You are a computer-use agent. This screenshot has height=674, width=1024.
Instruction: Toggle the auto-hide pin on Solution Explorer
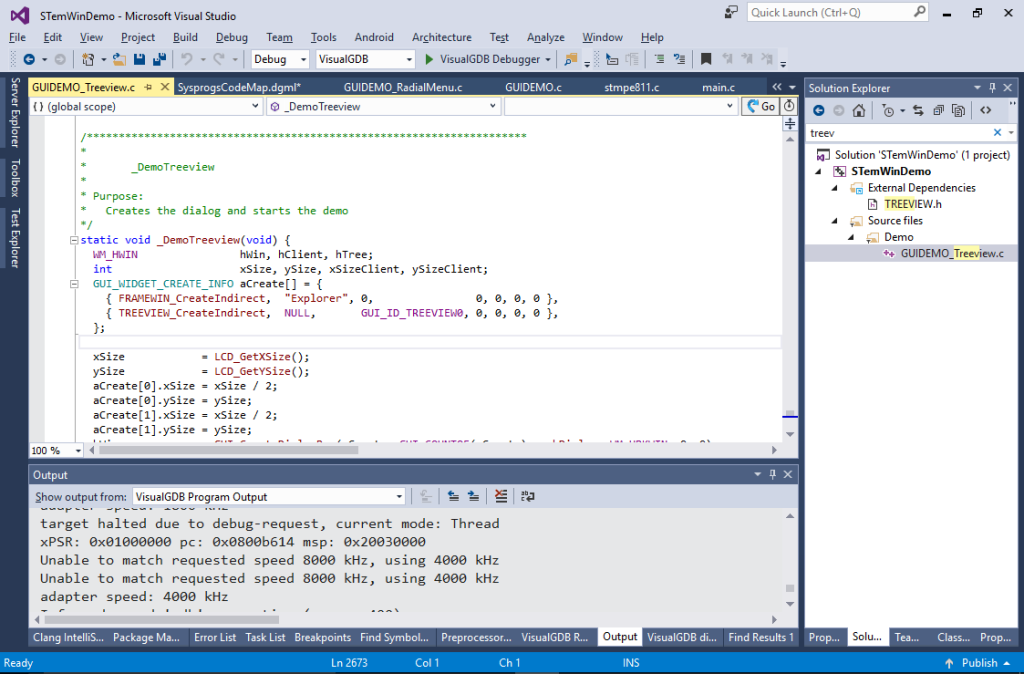992,88
